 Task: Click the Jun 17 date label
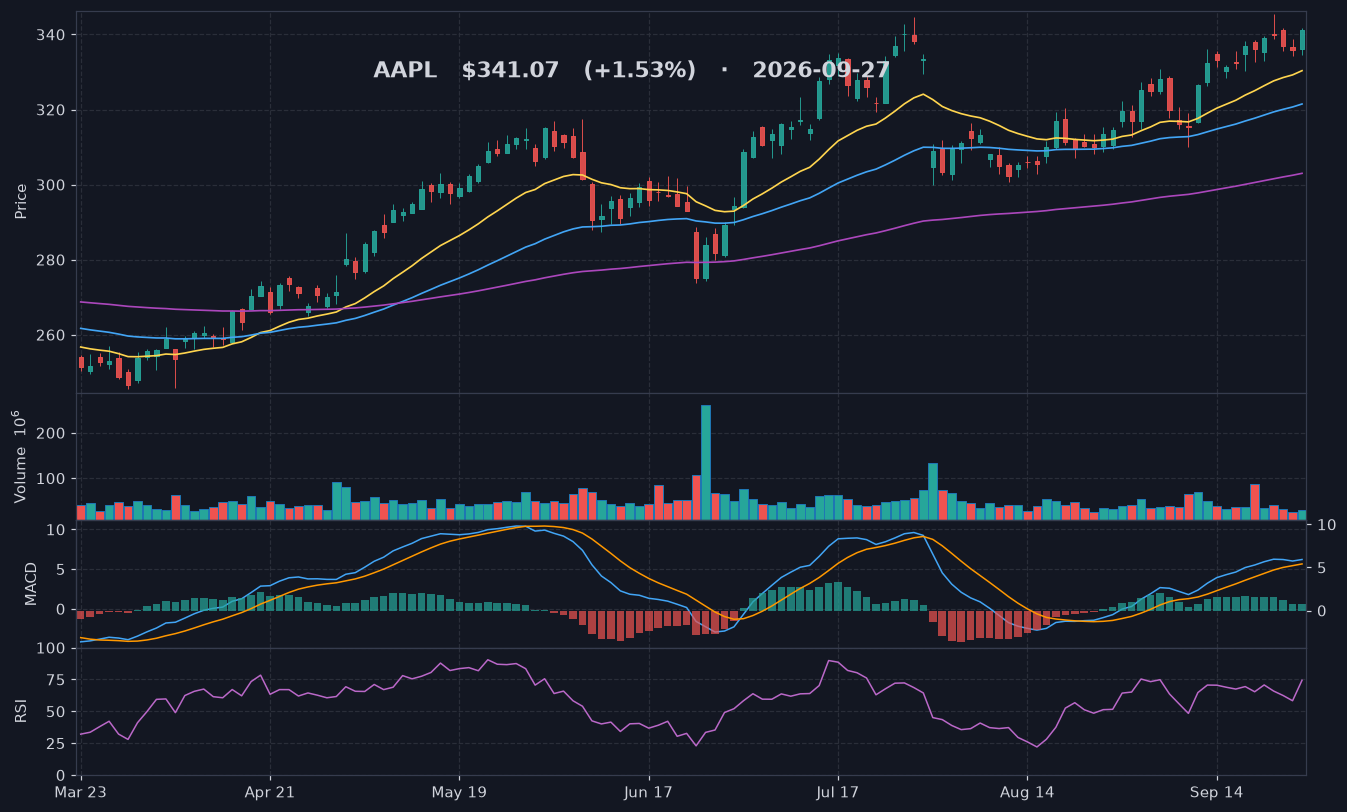pyautogui.click(x=648, y=791)
